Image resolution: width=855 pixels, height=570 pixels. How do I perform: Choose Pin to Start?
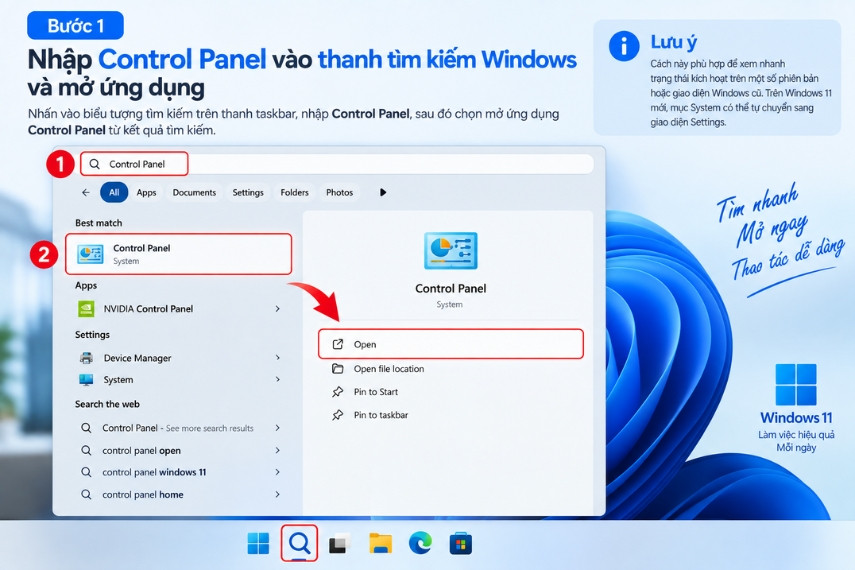(x=376, y=392)
